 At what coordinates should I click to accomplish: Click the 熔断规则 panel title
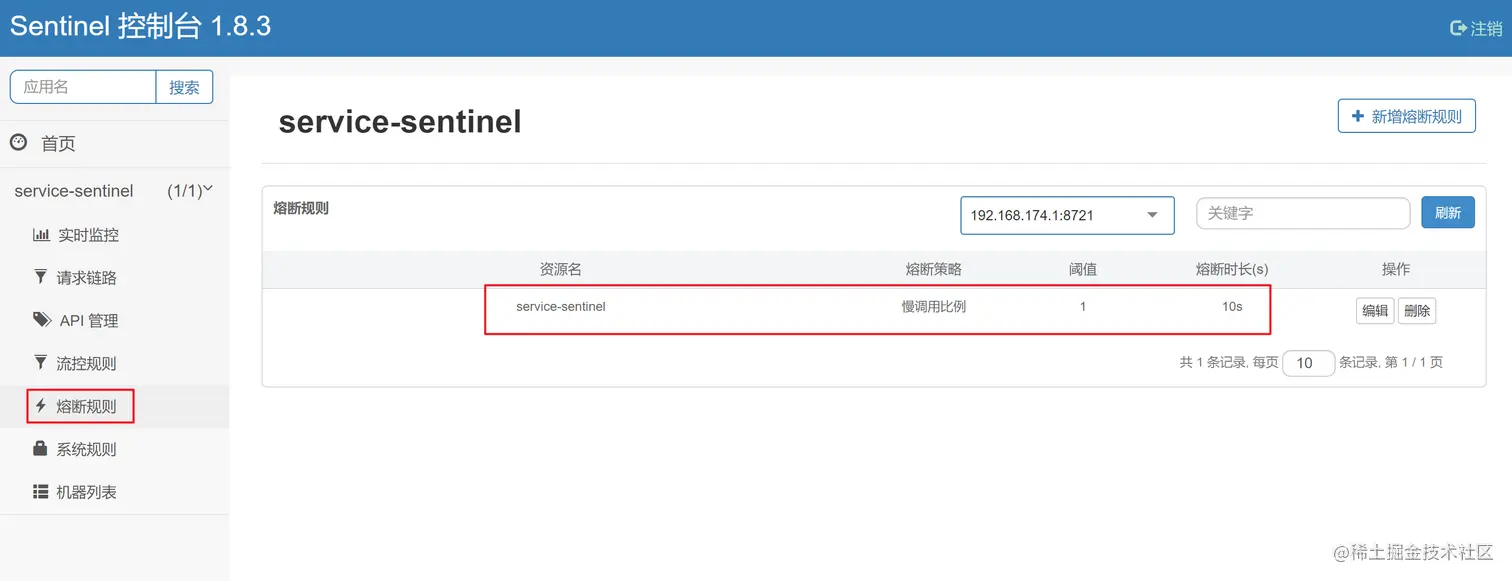[x=301, y=208]
